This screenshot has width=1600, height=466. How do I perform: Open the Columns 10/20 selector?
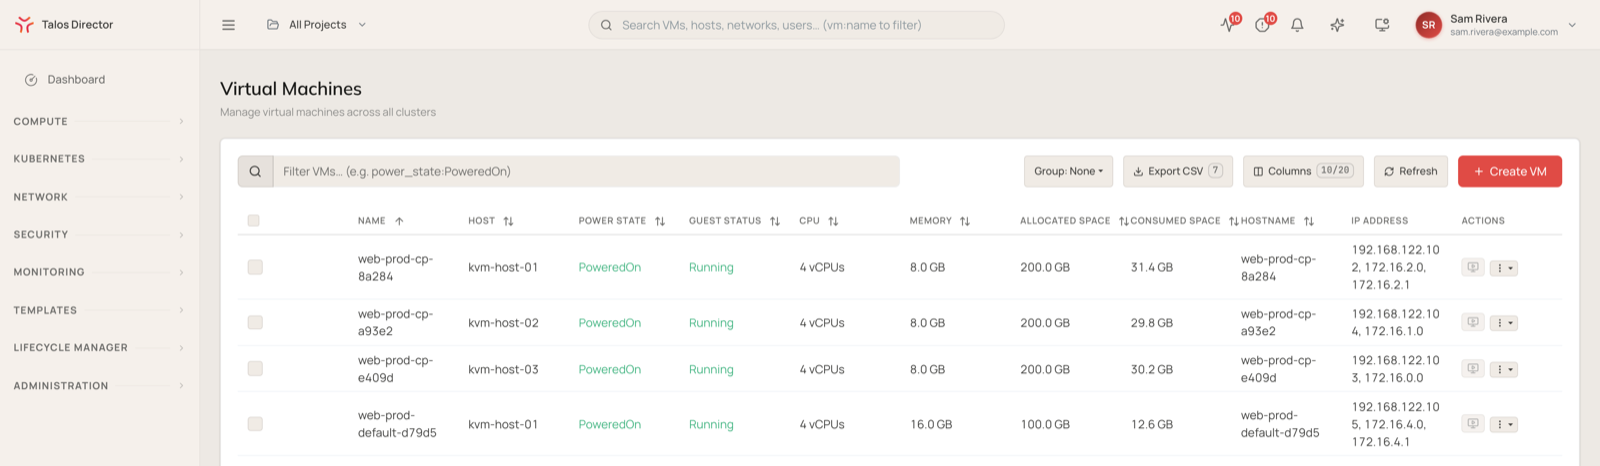pyautogui.click(x=1303, y=172)
